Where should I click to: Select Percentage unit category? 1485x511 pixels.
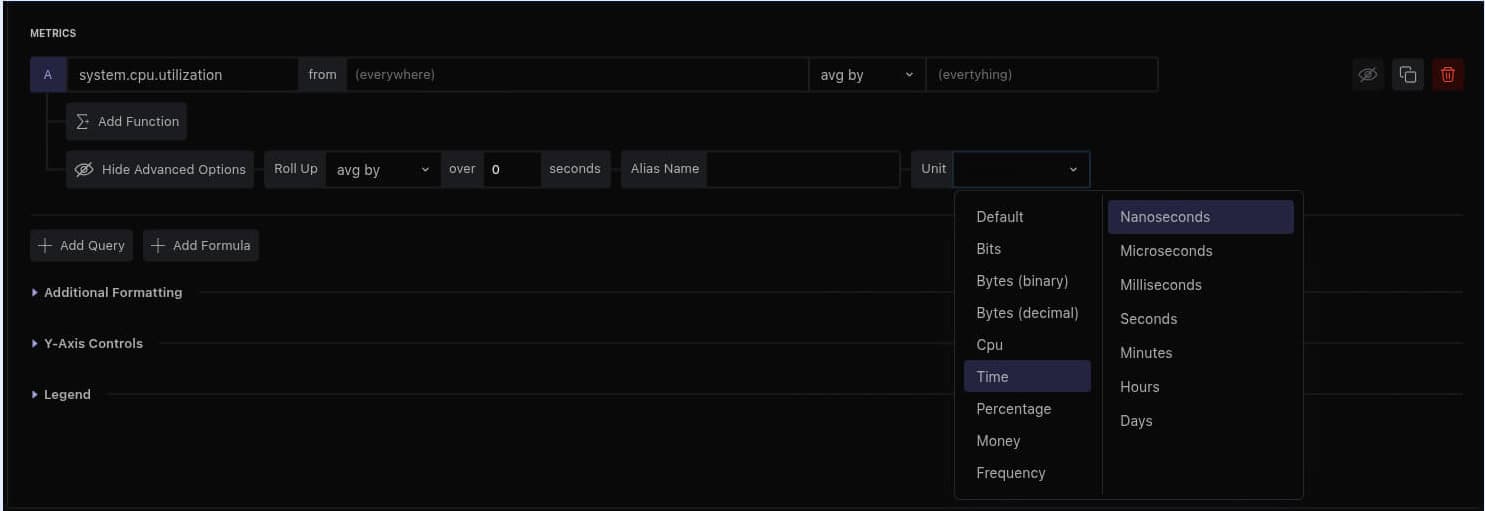click(x=1027, y=409)
